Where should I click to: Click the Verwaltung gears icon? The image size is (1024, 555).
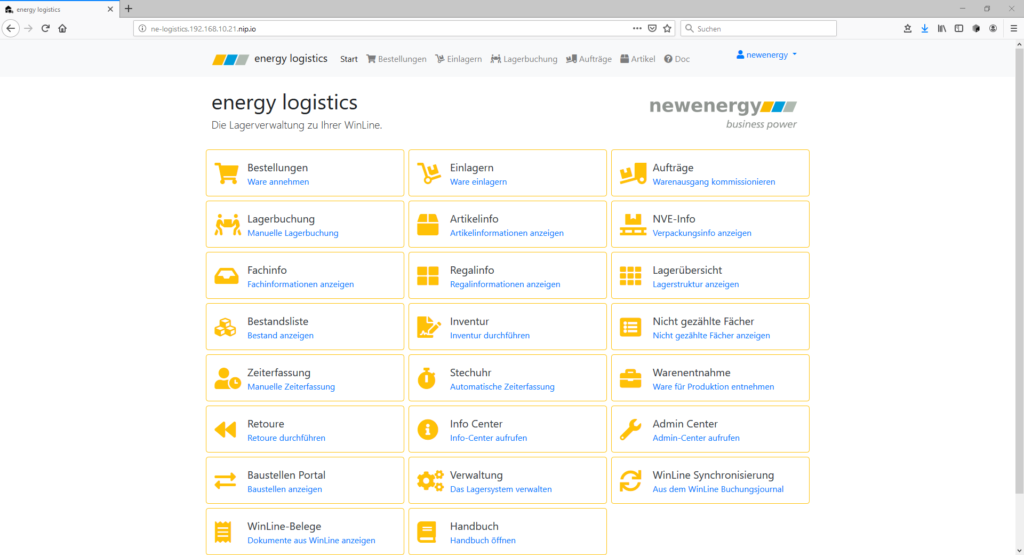(x=430, y=481)
